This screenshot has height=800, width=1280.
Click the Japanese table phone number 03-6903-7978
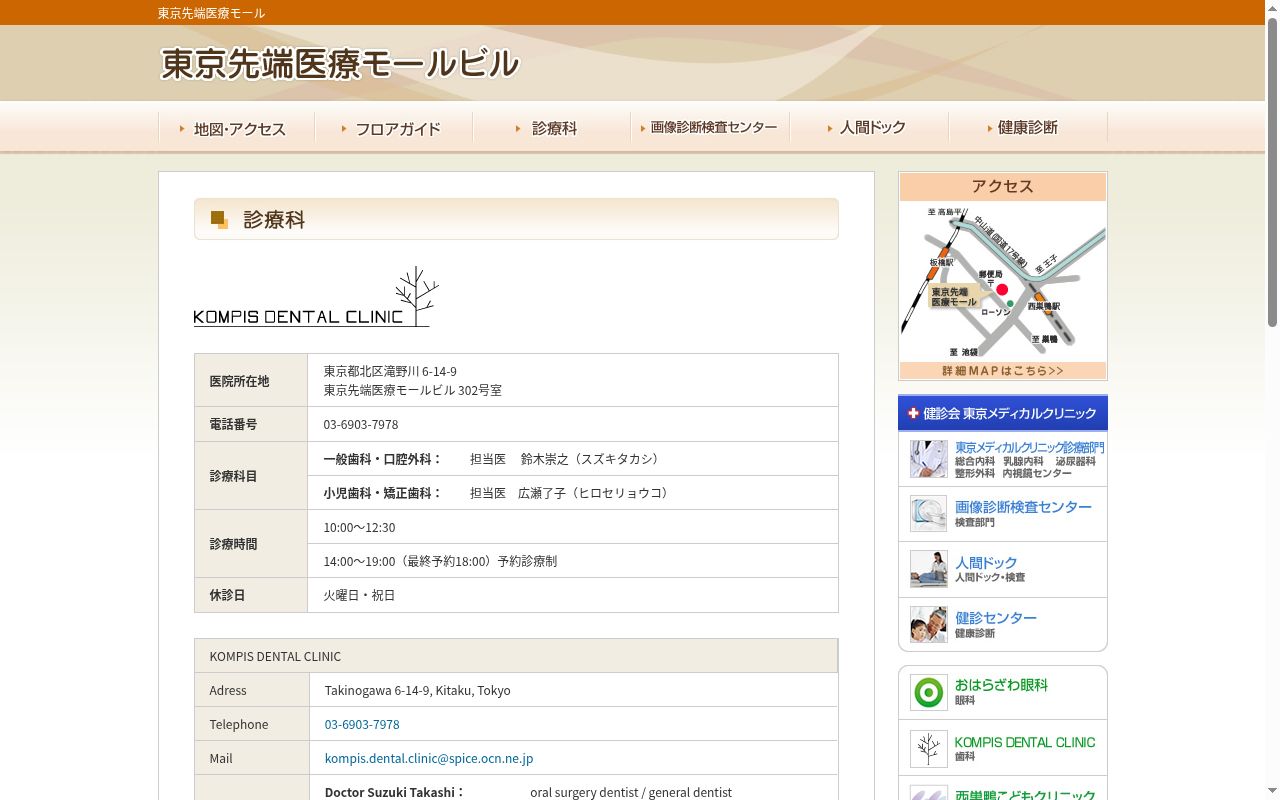coord(361,424)
